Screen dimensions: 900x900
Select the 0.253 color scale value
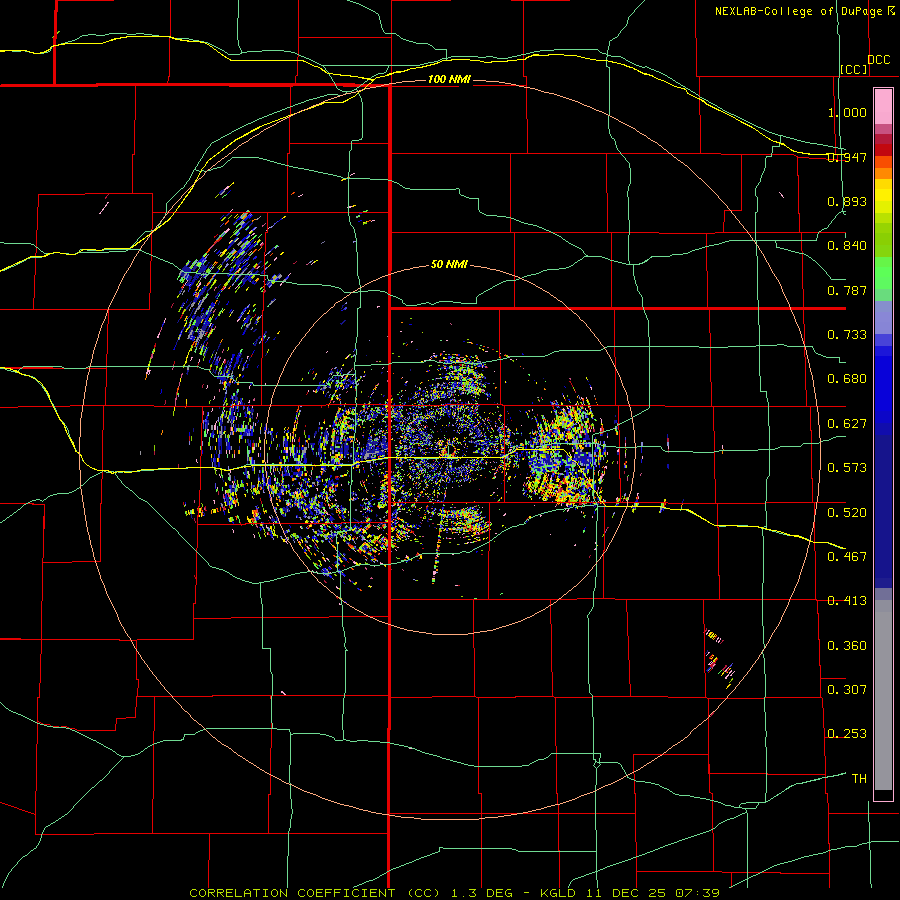(x=847, y=734)
